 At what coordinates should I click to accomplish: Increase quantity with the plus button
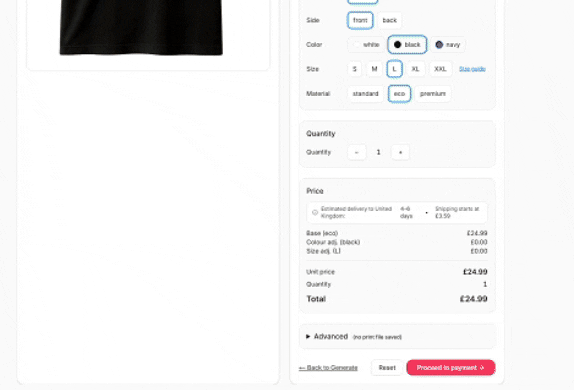click(x=400, y=152)
